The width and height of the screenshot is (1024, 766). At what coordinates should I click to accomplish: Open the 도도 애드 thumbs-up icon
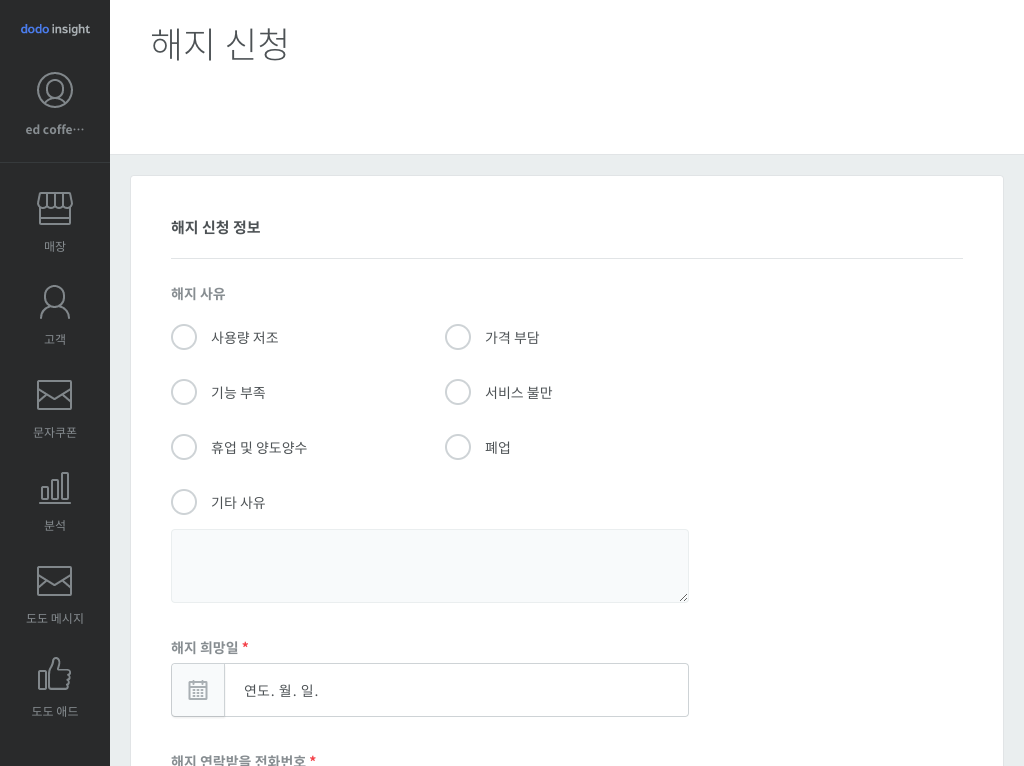point(55,674)
